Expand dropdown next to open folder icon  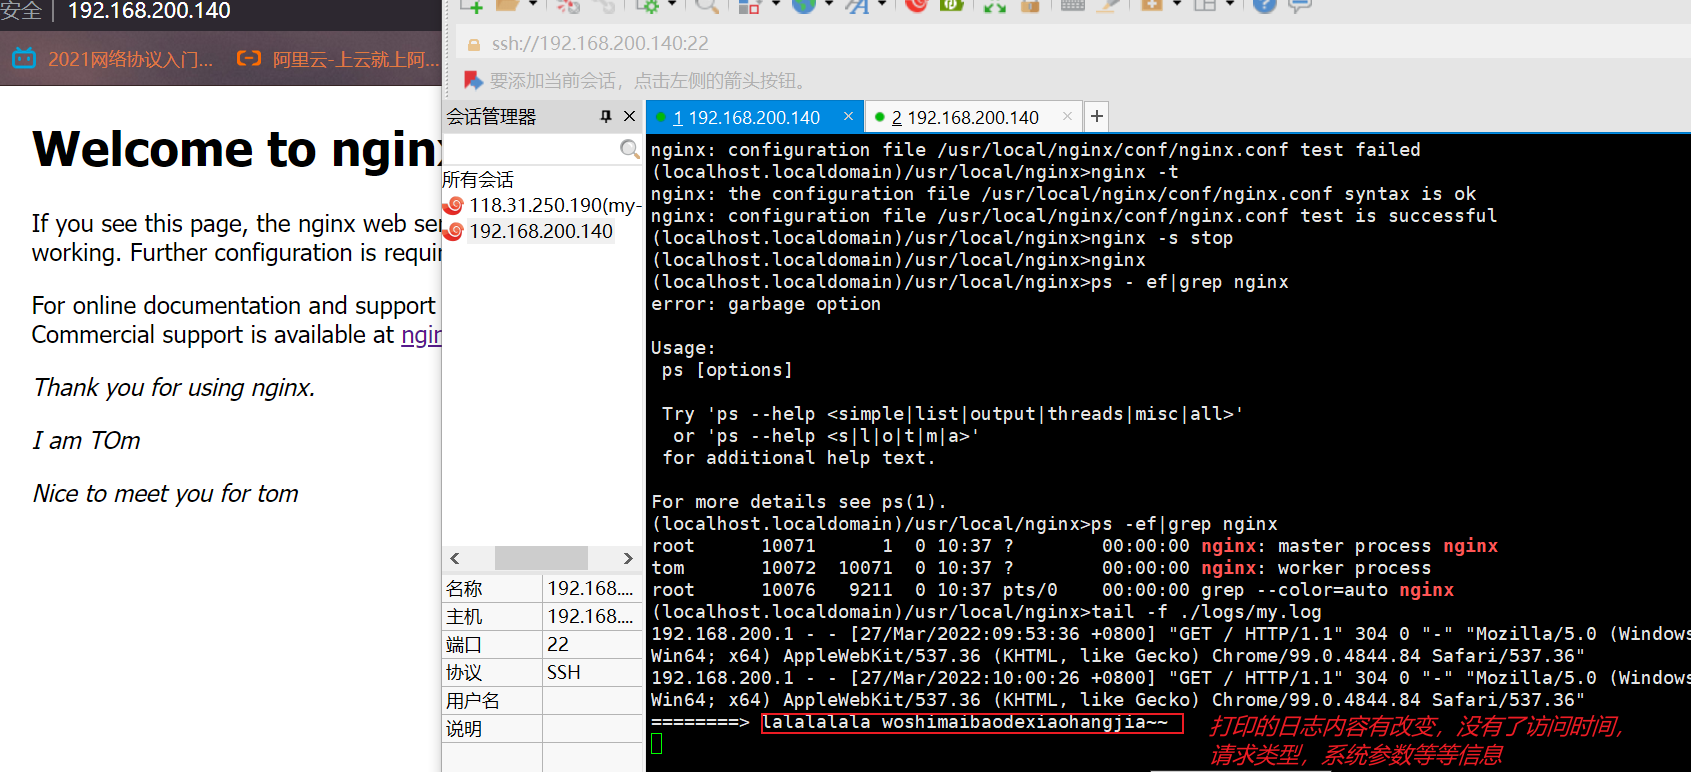tap(532, 5)
